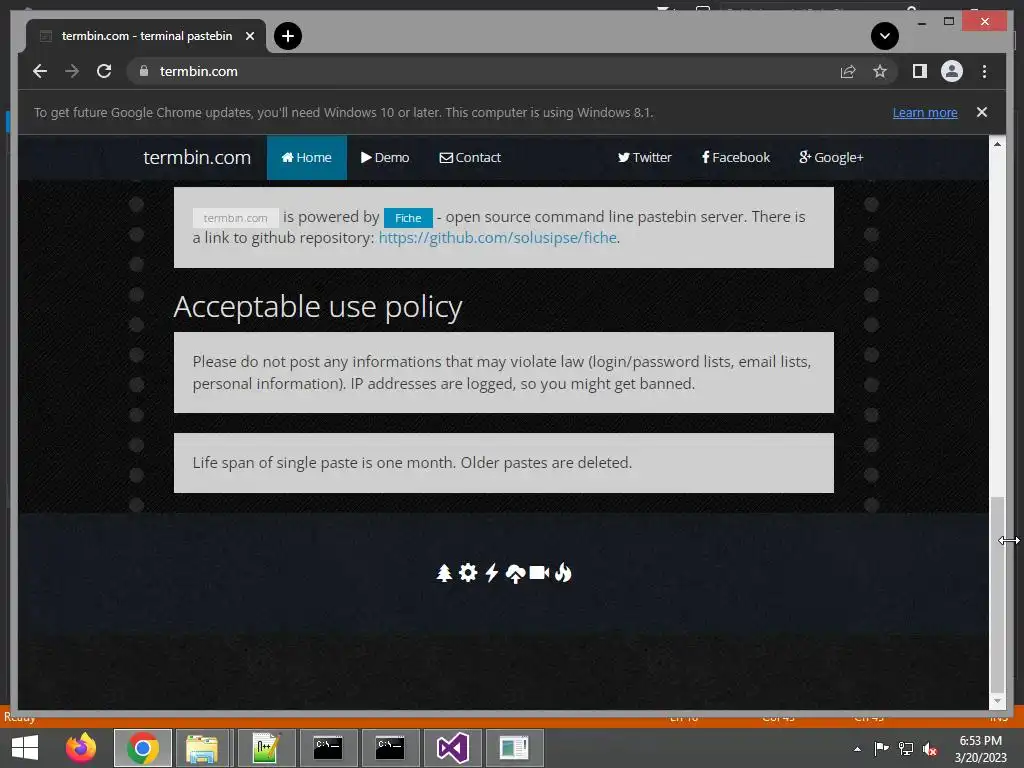Dismiss the Chrome update notification bar
This screenshot has height=768, width=1024.
[982, 112]
